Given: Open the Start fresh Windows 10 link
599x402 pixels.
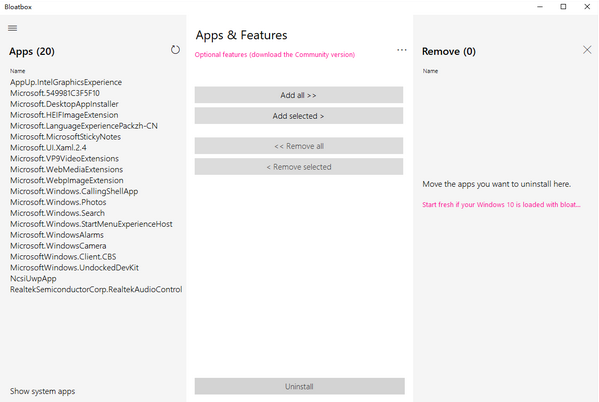Looking at the screenshot, I should point(501,205).
